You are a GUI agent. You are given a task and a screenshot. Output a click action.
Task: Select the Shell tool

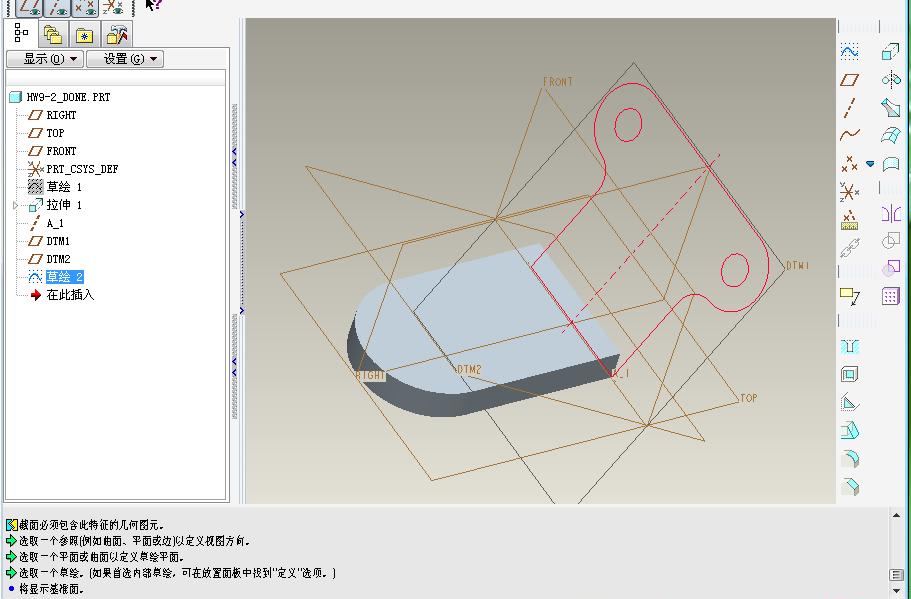(x=849, y=374)
